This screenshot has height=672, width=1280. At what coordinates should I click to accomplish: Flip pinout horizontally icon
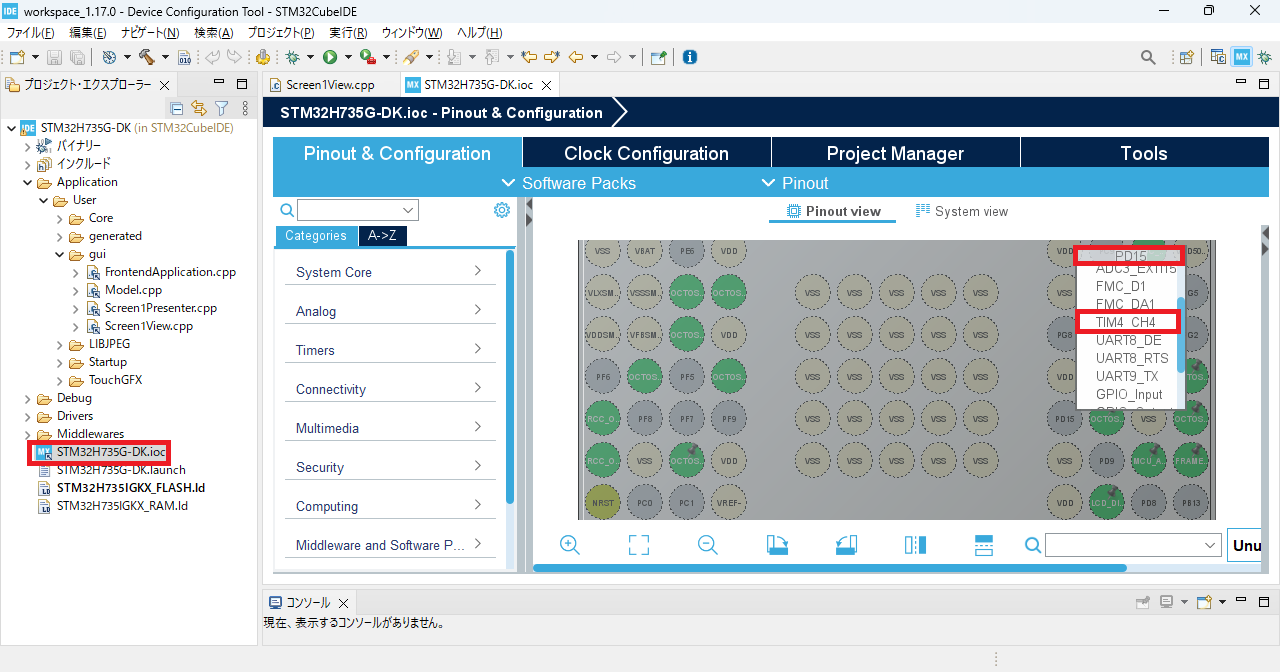click(915, 545)
